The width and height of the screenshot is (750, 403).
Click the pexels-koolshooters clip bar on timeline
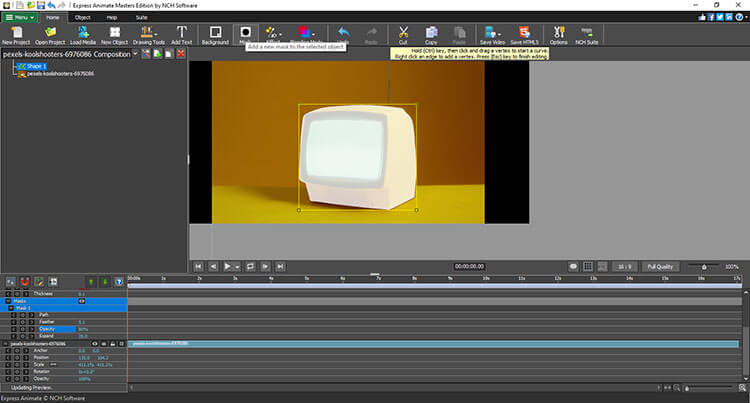434,344
